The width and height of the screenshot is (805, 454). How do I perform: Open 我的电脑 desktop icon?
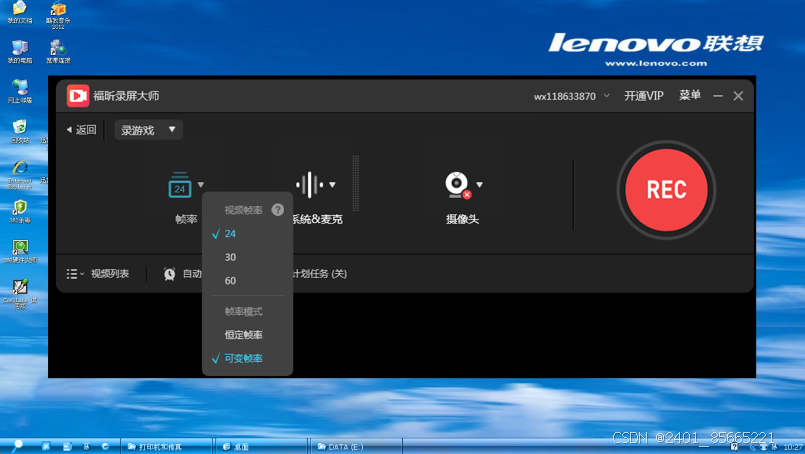point(20,52)
